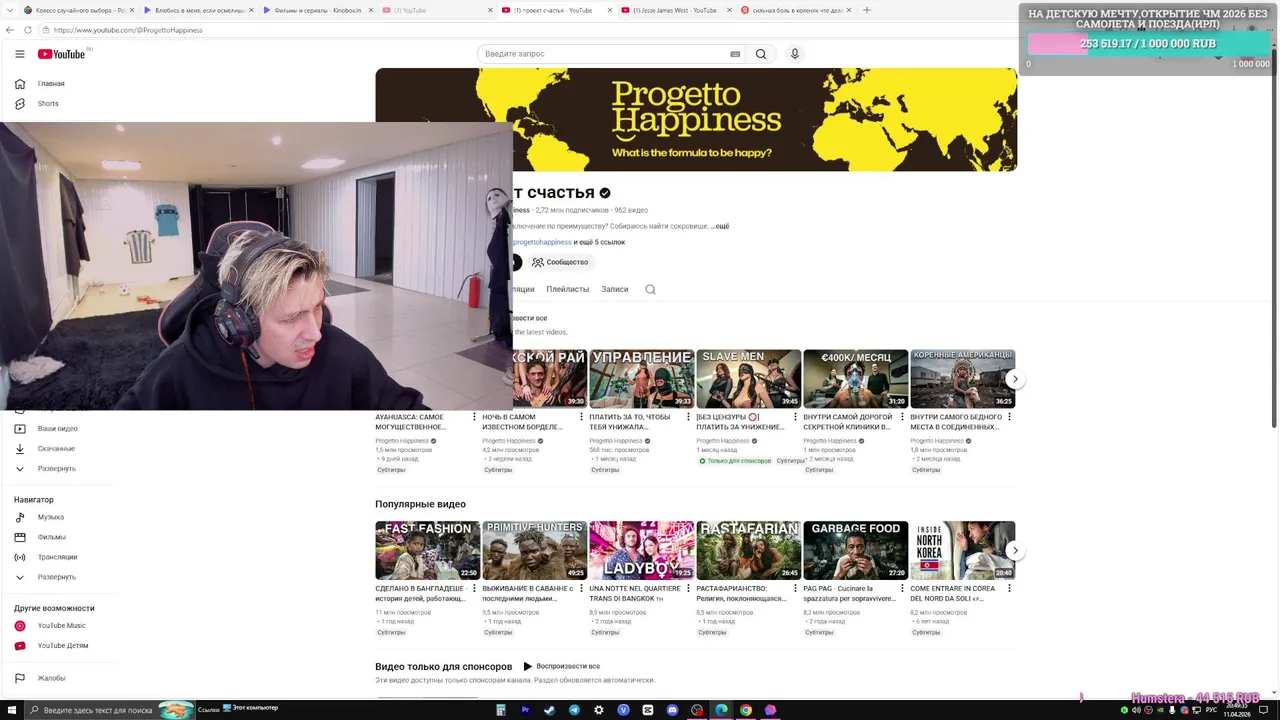Screen dimensions: 1280x720
Task: Open Скачанные in the sidebar
Action: (x=56, y=449)
